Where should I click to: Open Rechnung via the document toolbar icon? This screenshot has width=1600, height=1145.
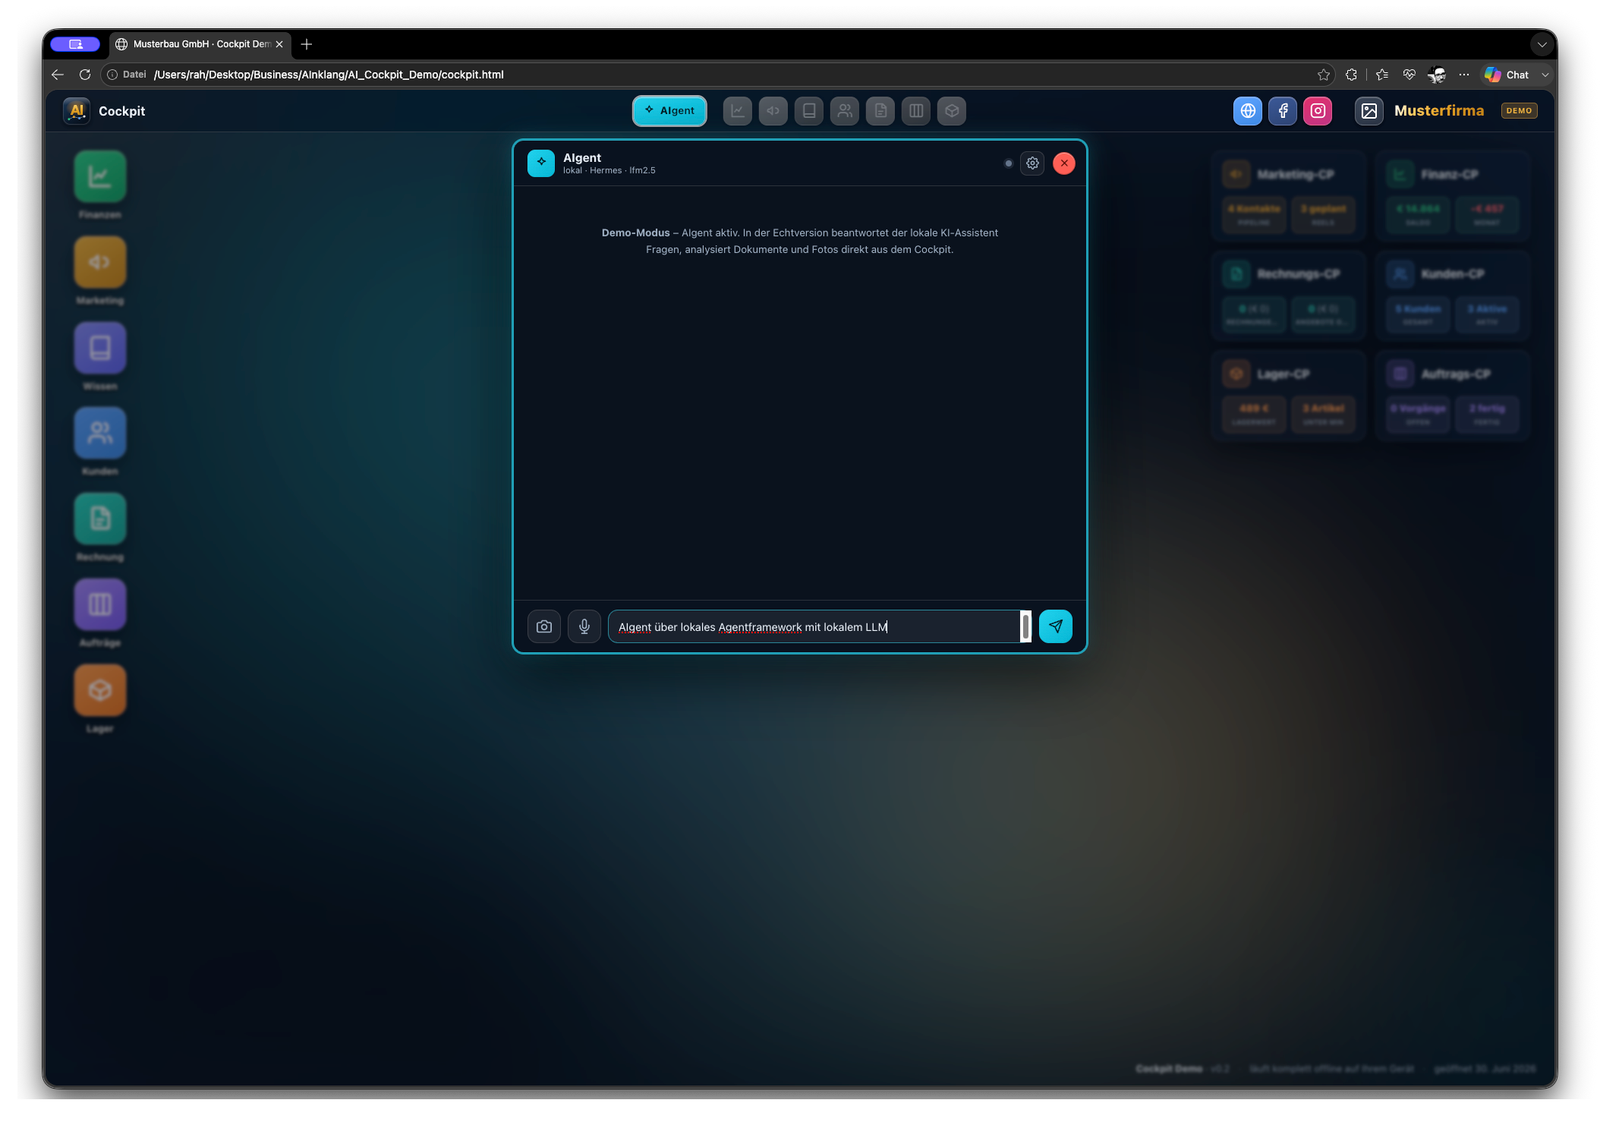(x=880, y=111)
